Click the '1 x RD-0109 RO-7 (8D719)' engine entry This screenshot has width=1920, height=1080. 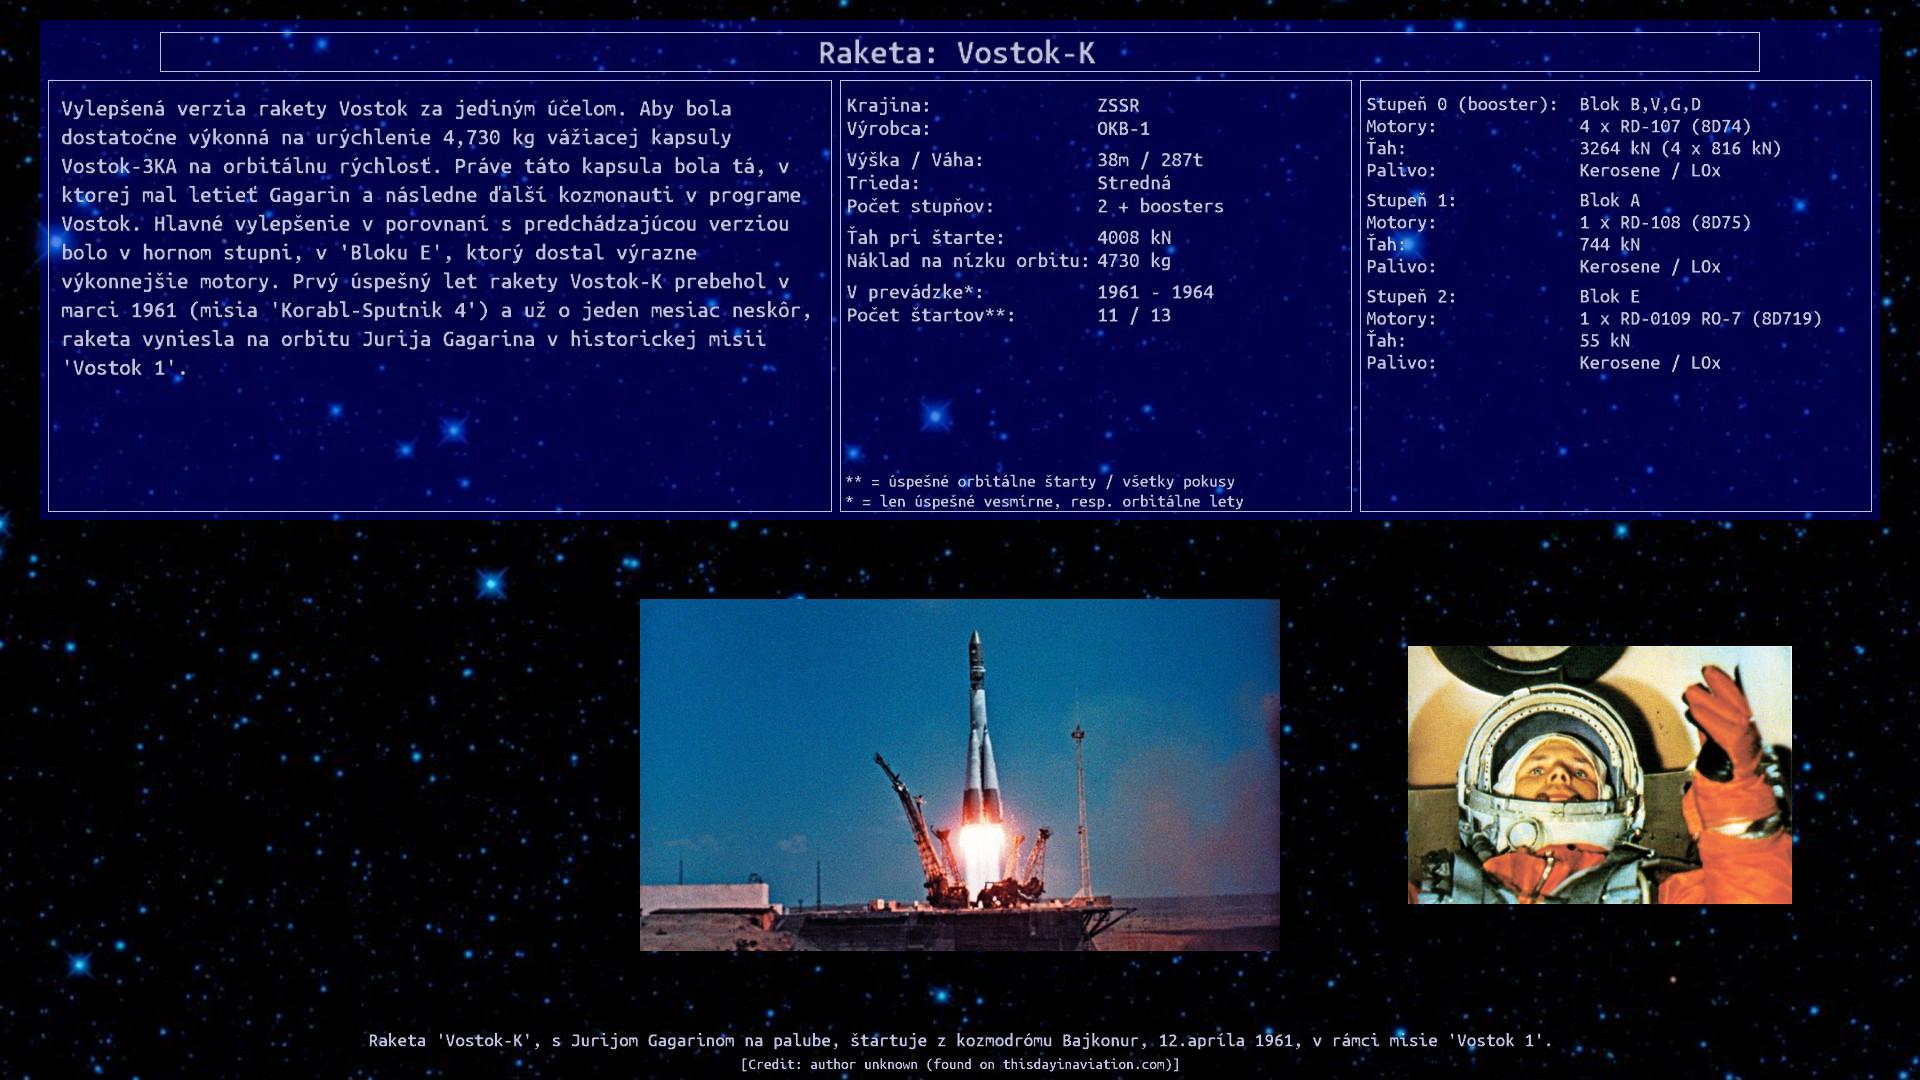(1700, 318)
